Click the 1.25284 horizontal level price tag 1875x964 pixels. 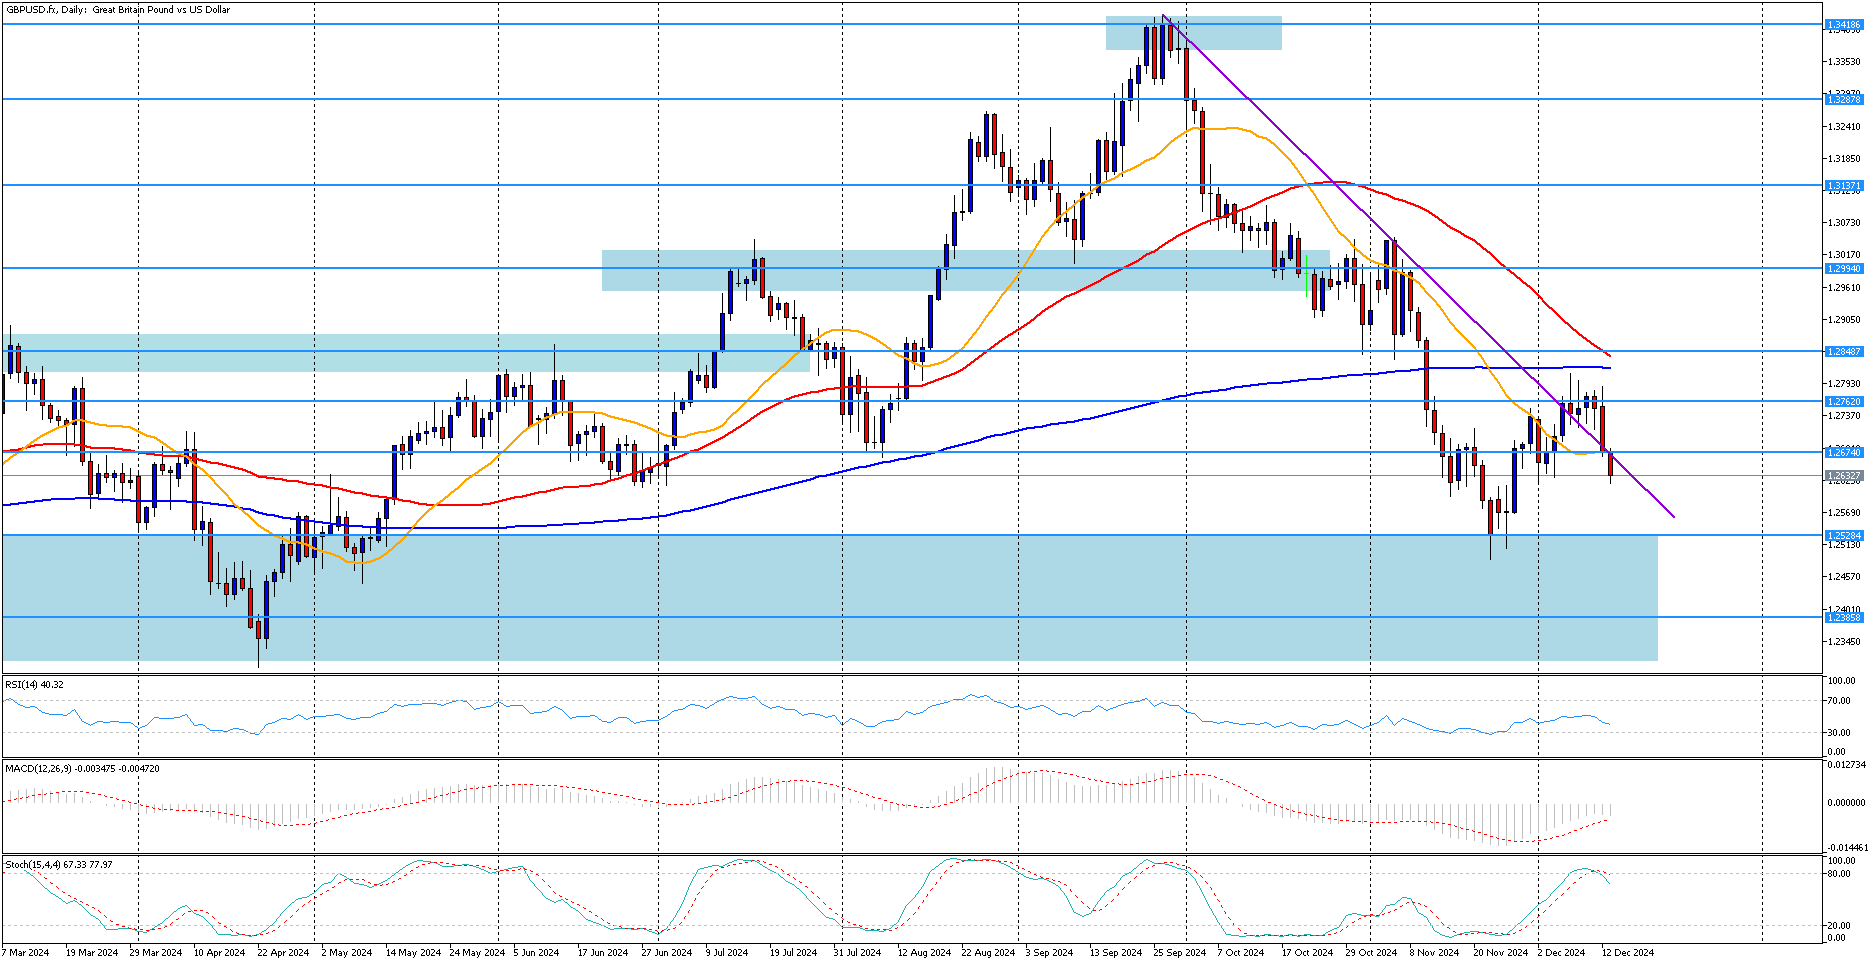coord(1844,535)
